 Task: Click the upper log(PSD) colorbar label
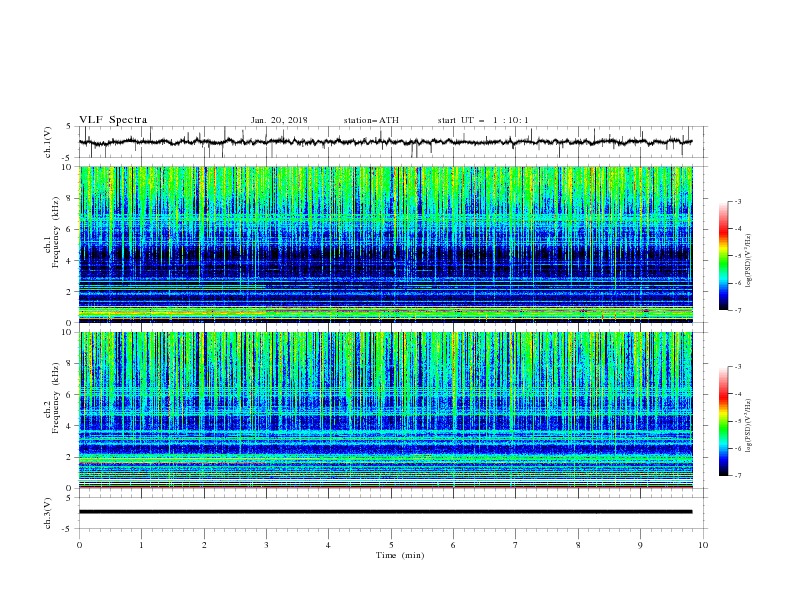click(x=750, y=261)
